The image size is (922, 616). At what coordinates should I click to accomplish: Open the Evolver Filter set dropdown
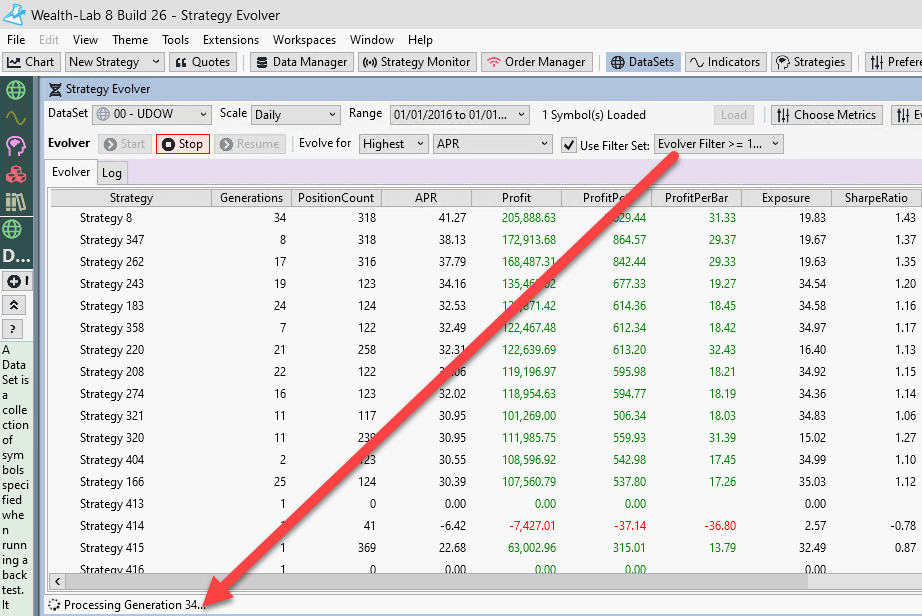(x=718, y=144)
